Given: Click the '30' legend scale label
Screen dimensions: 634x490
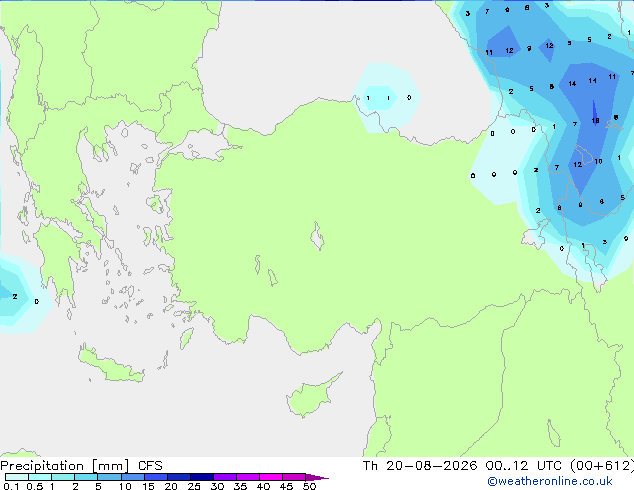Looking at the screenshot, I should [x=217, y=486].
